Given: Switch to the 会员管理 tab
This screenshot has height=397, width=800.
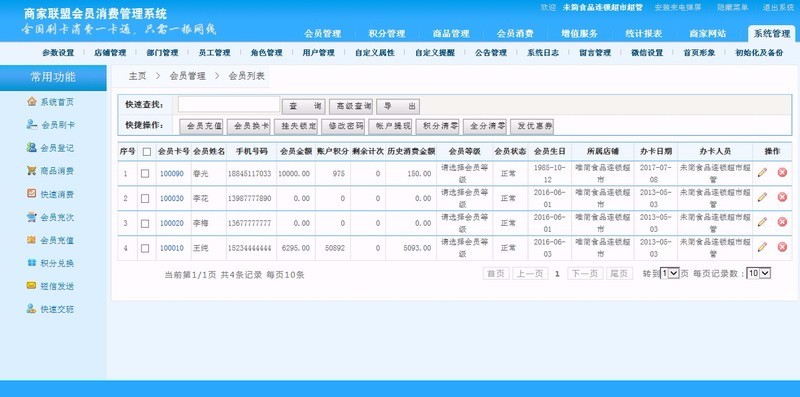Looking at the screenshot, I should point(322,34).
